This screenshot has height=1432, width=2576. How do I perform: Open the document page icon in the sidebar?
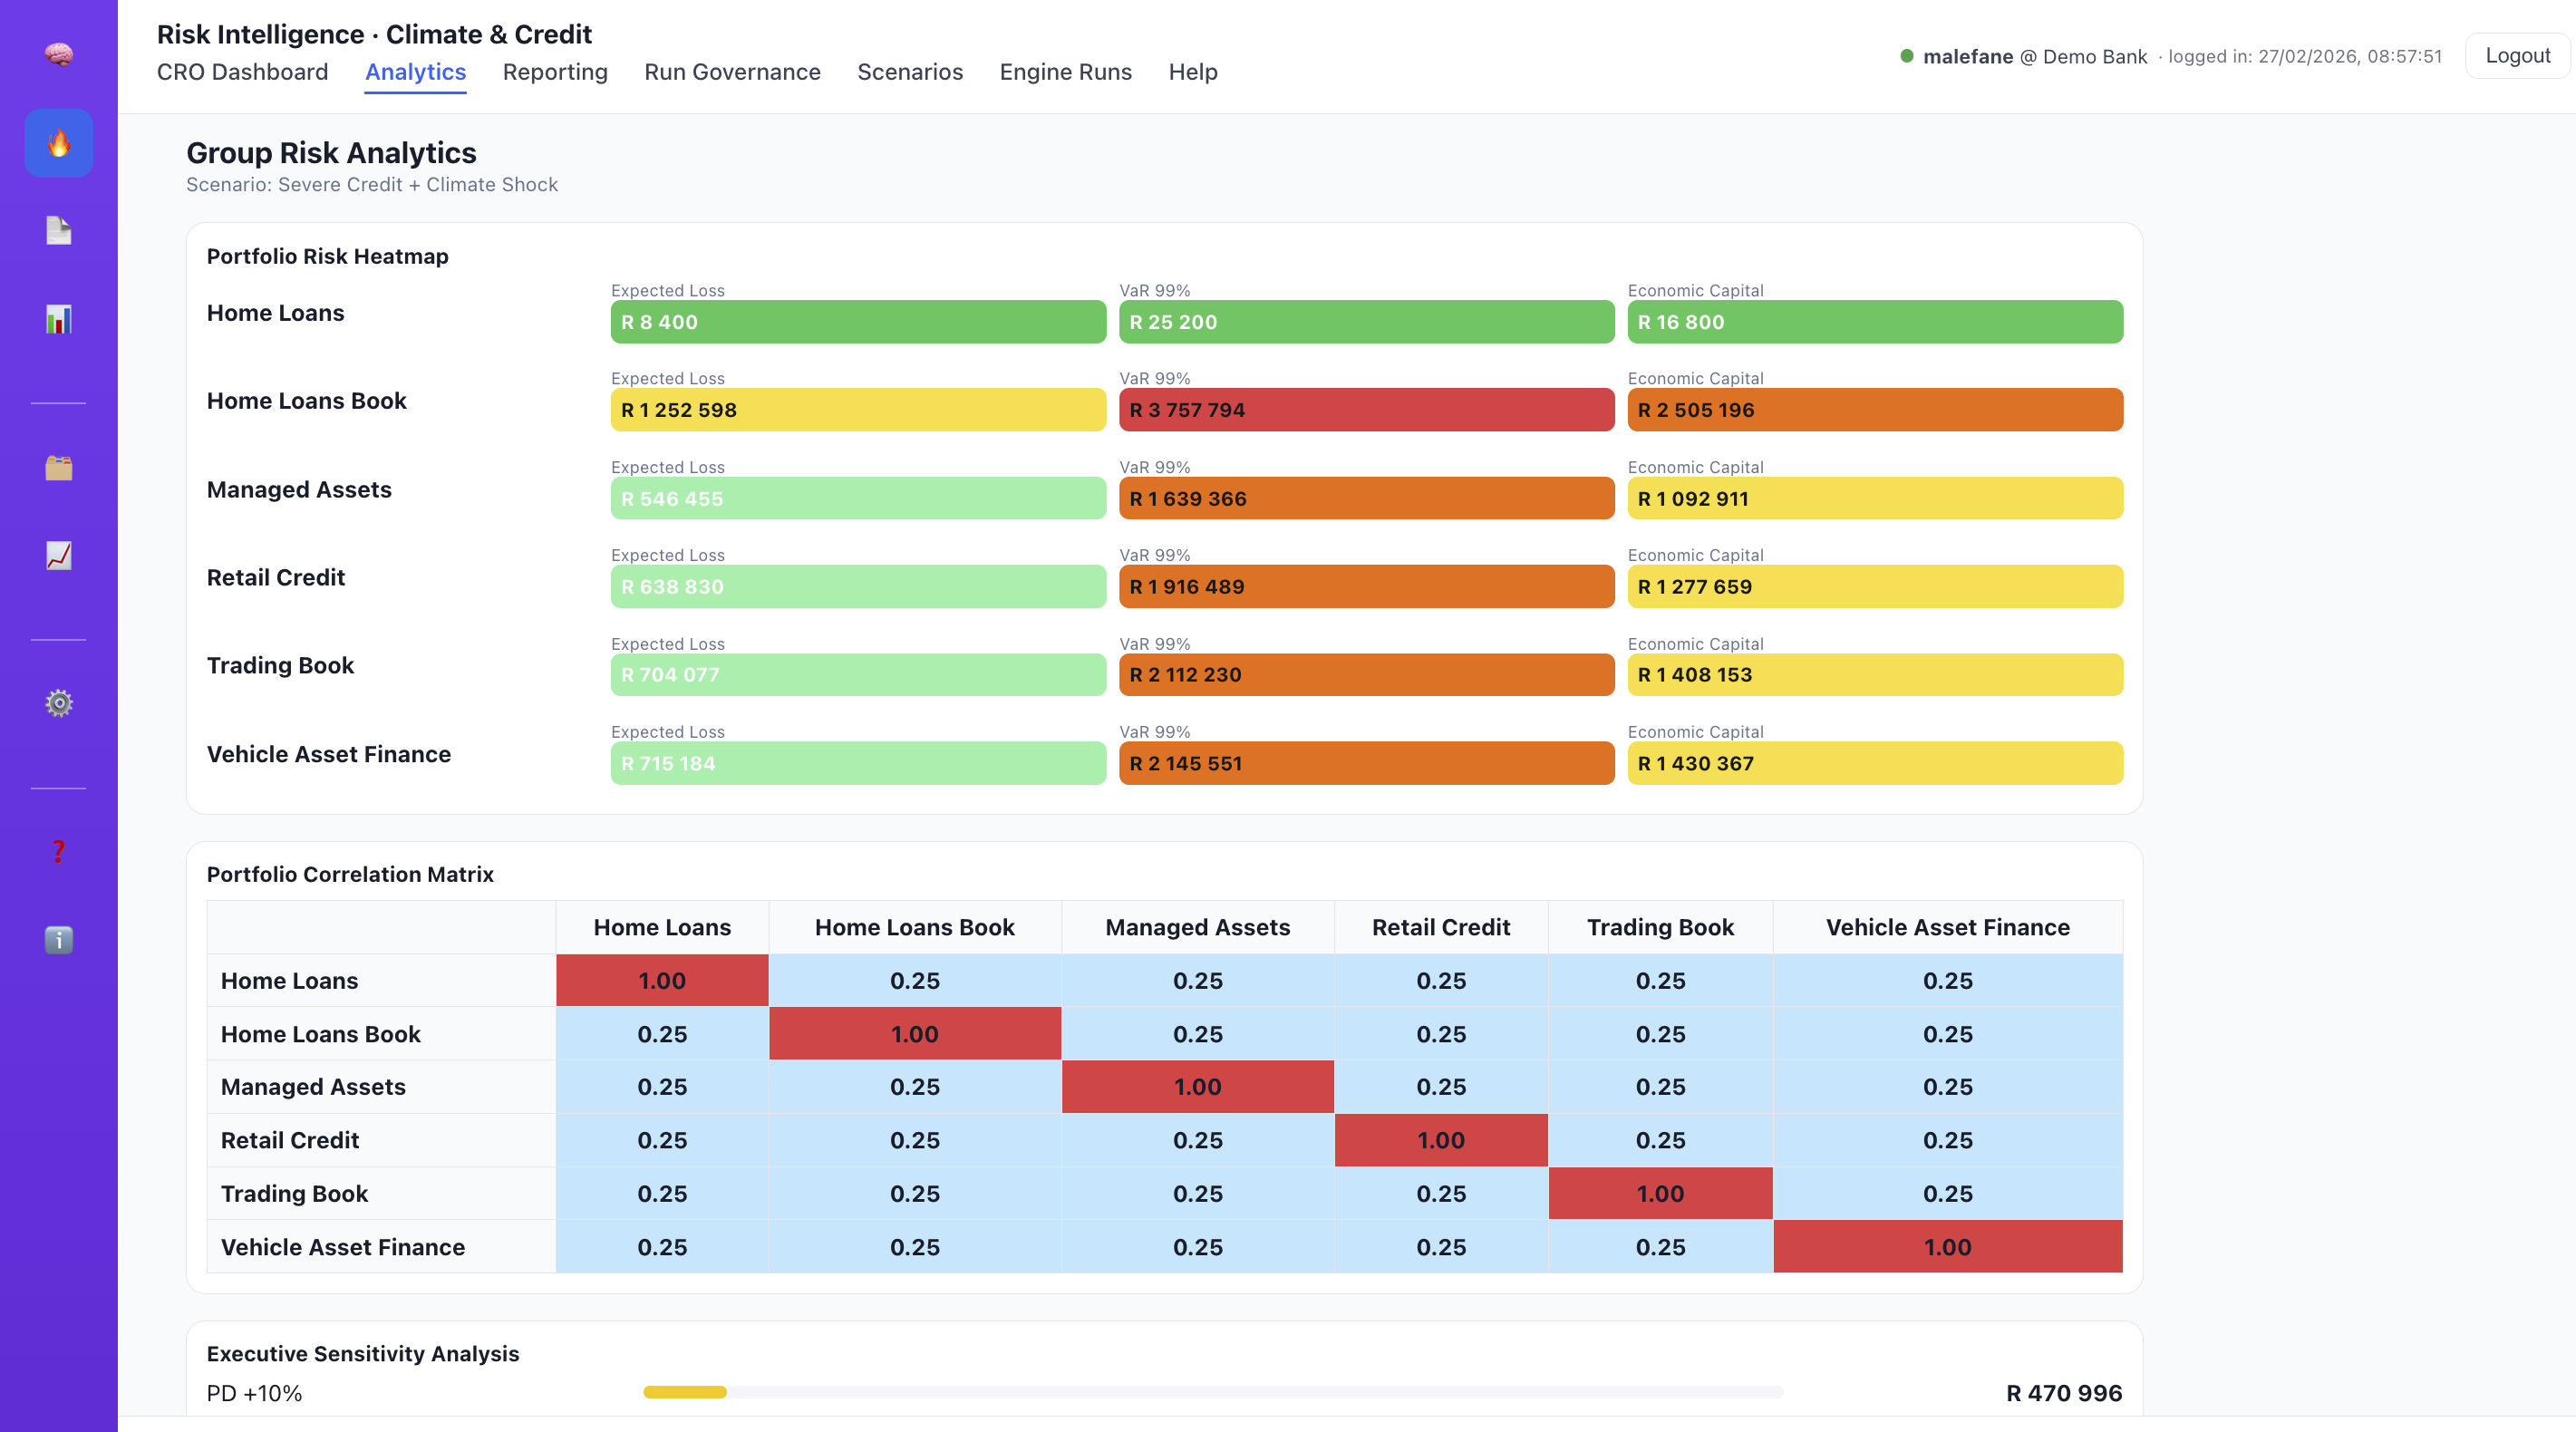tap(57, 231)
